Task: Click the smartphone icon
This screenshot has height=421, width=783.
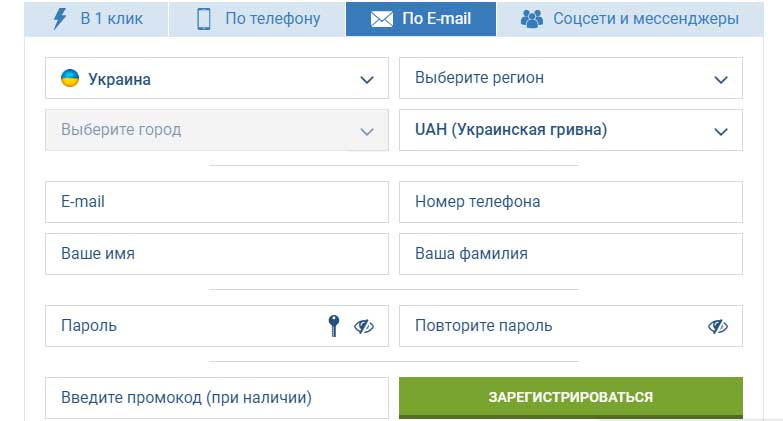Action: coord(205,18)
